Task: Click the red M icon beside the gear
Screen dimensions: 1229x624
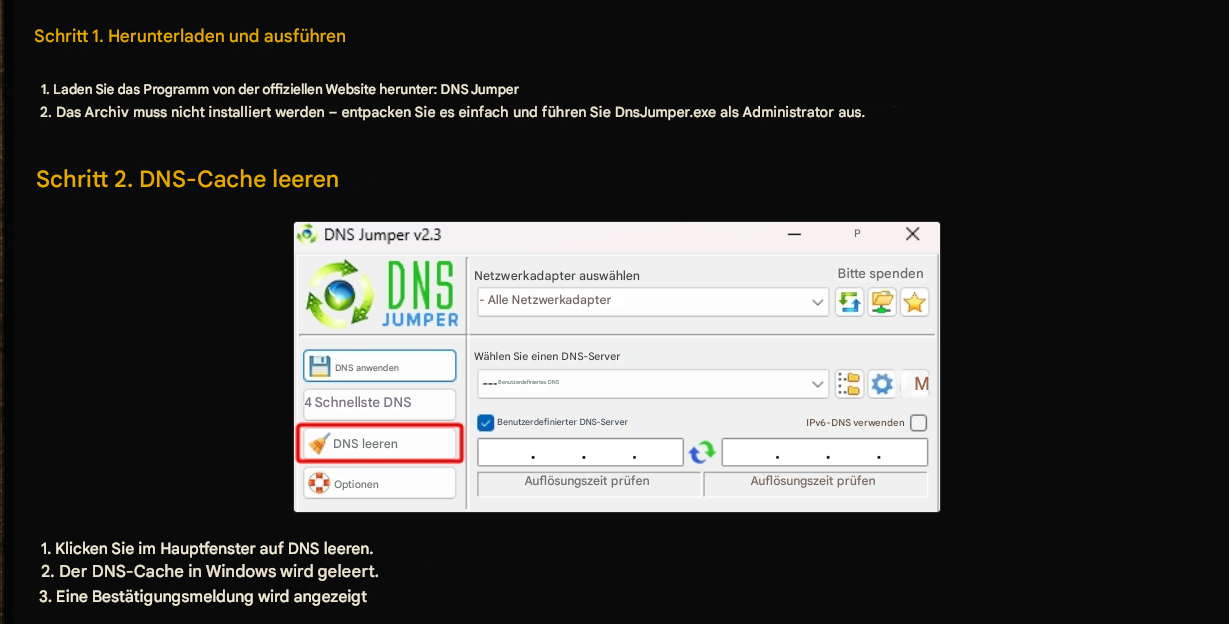Action: click(921, 384)
